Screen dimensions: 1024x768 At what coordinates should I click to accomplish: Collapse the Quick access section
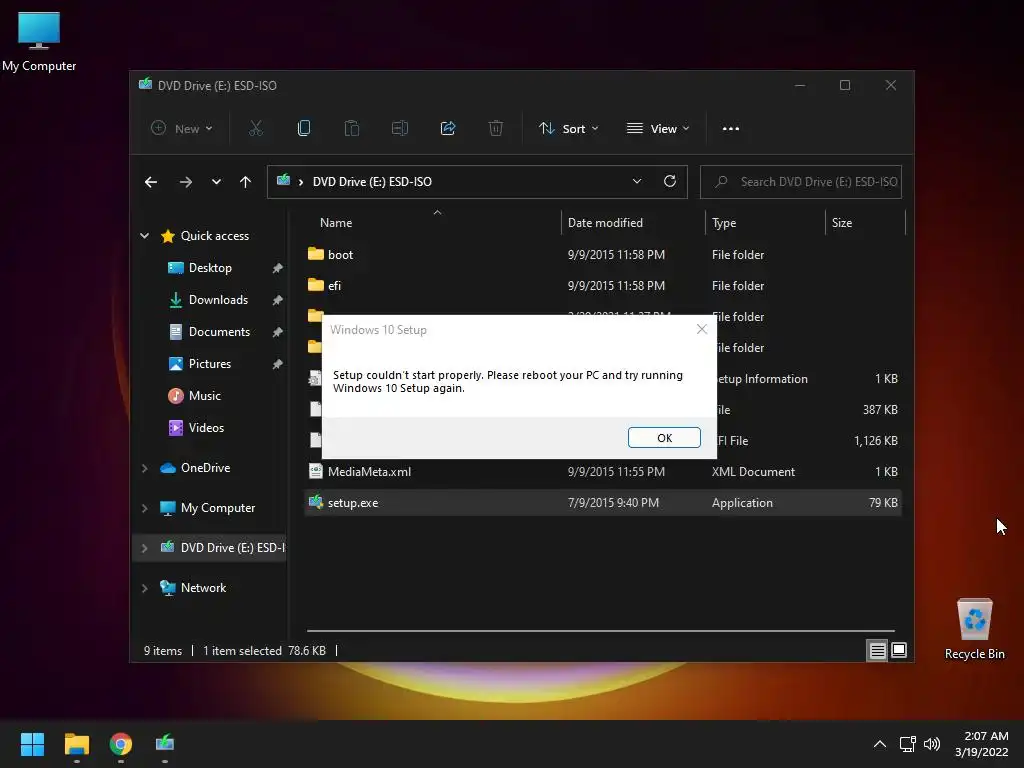(x=144, y=236)
